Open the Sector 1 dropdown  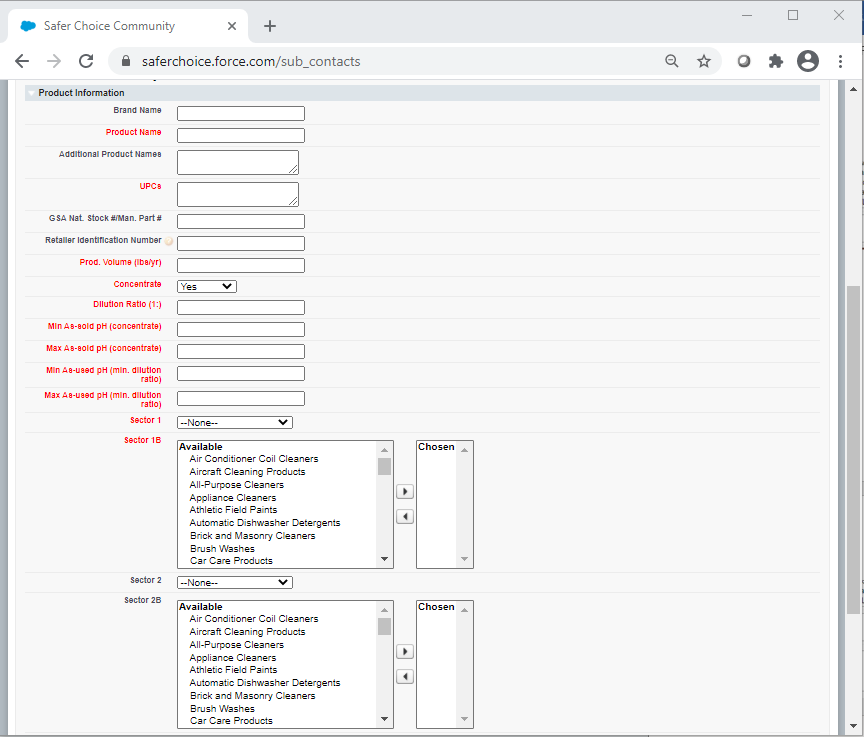(x=234, y=422)
